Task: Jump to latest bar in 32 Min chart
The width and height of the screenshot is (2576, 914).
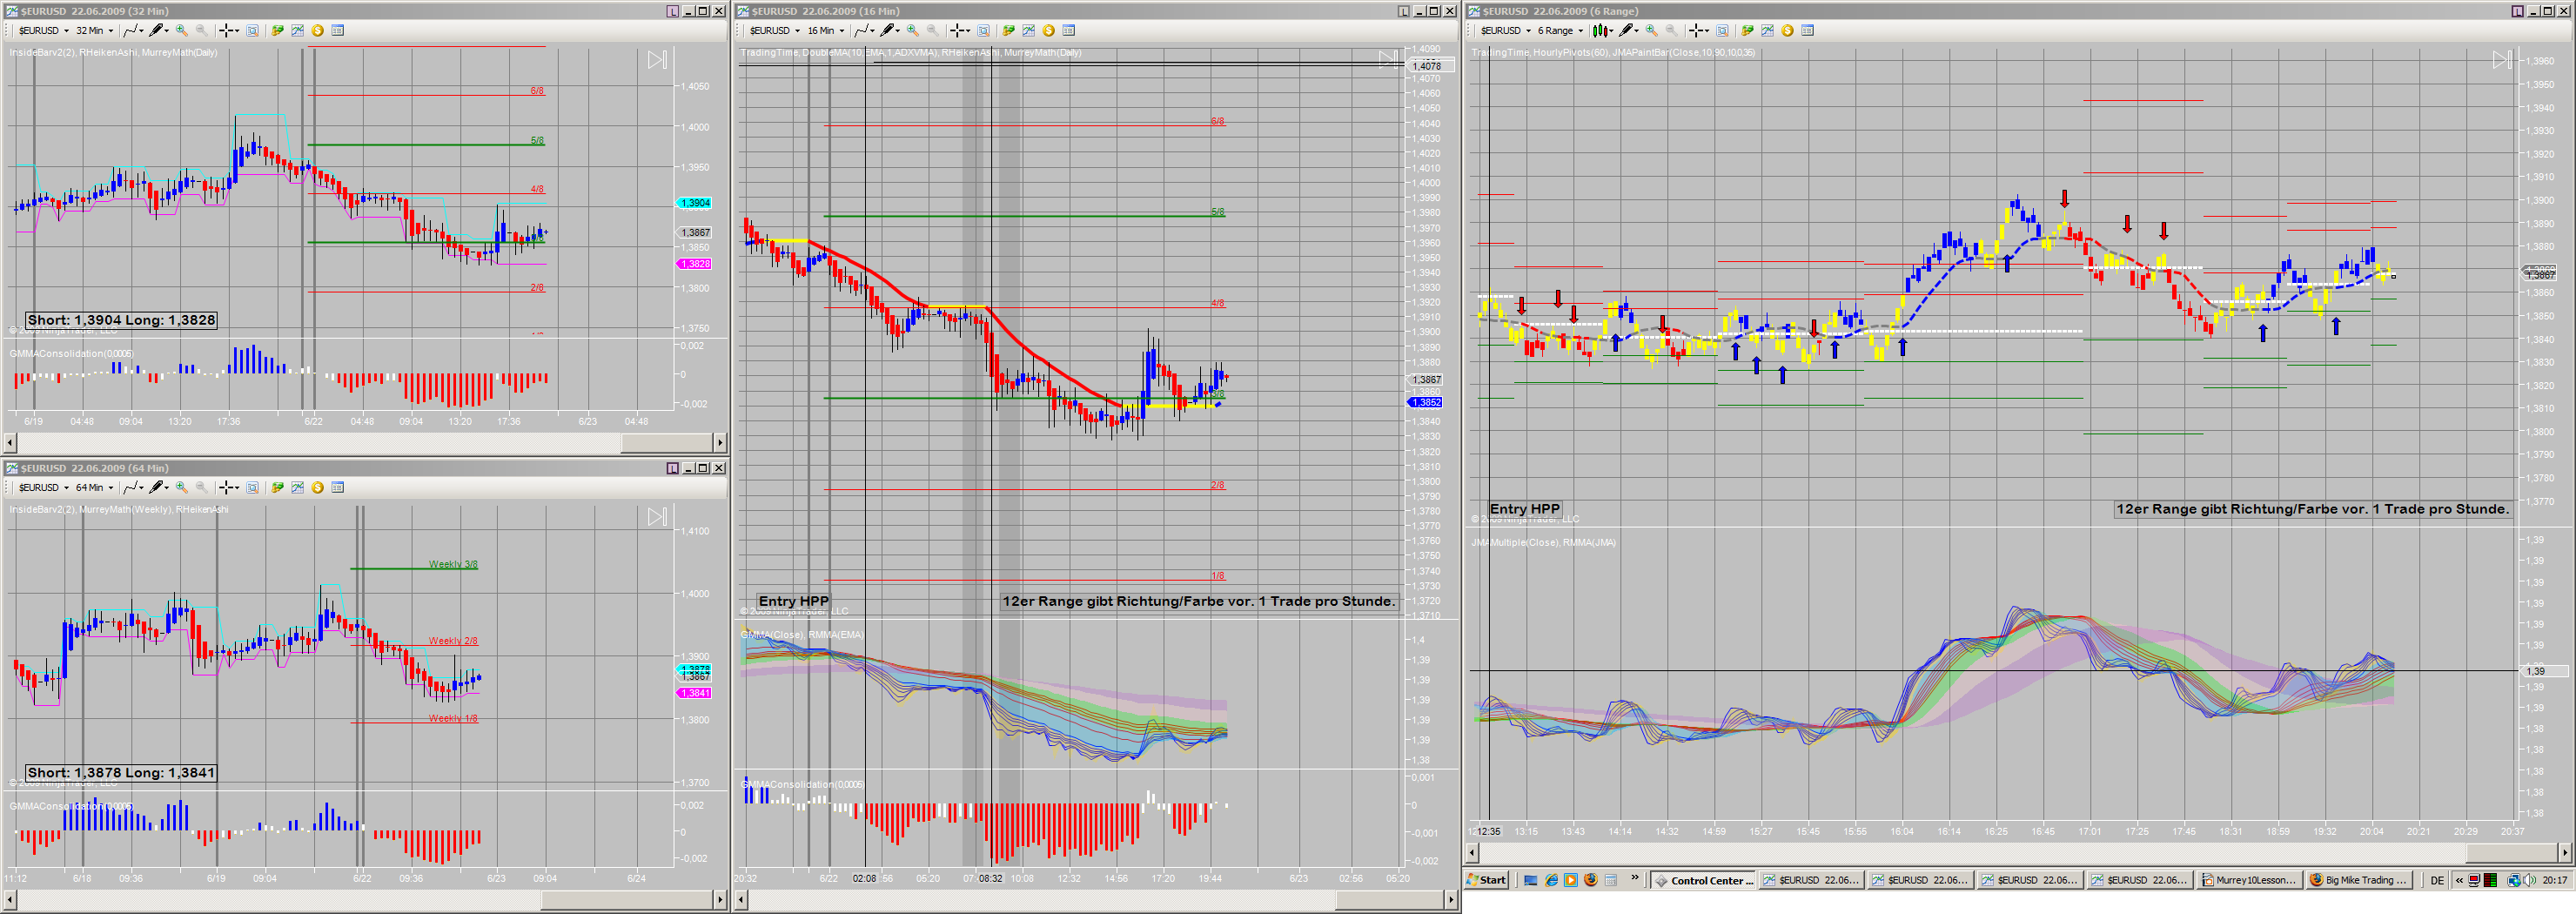Action: 657,60
